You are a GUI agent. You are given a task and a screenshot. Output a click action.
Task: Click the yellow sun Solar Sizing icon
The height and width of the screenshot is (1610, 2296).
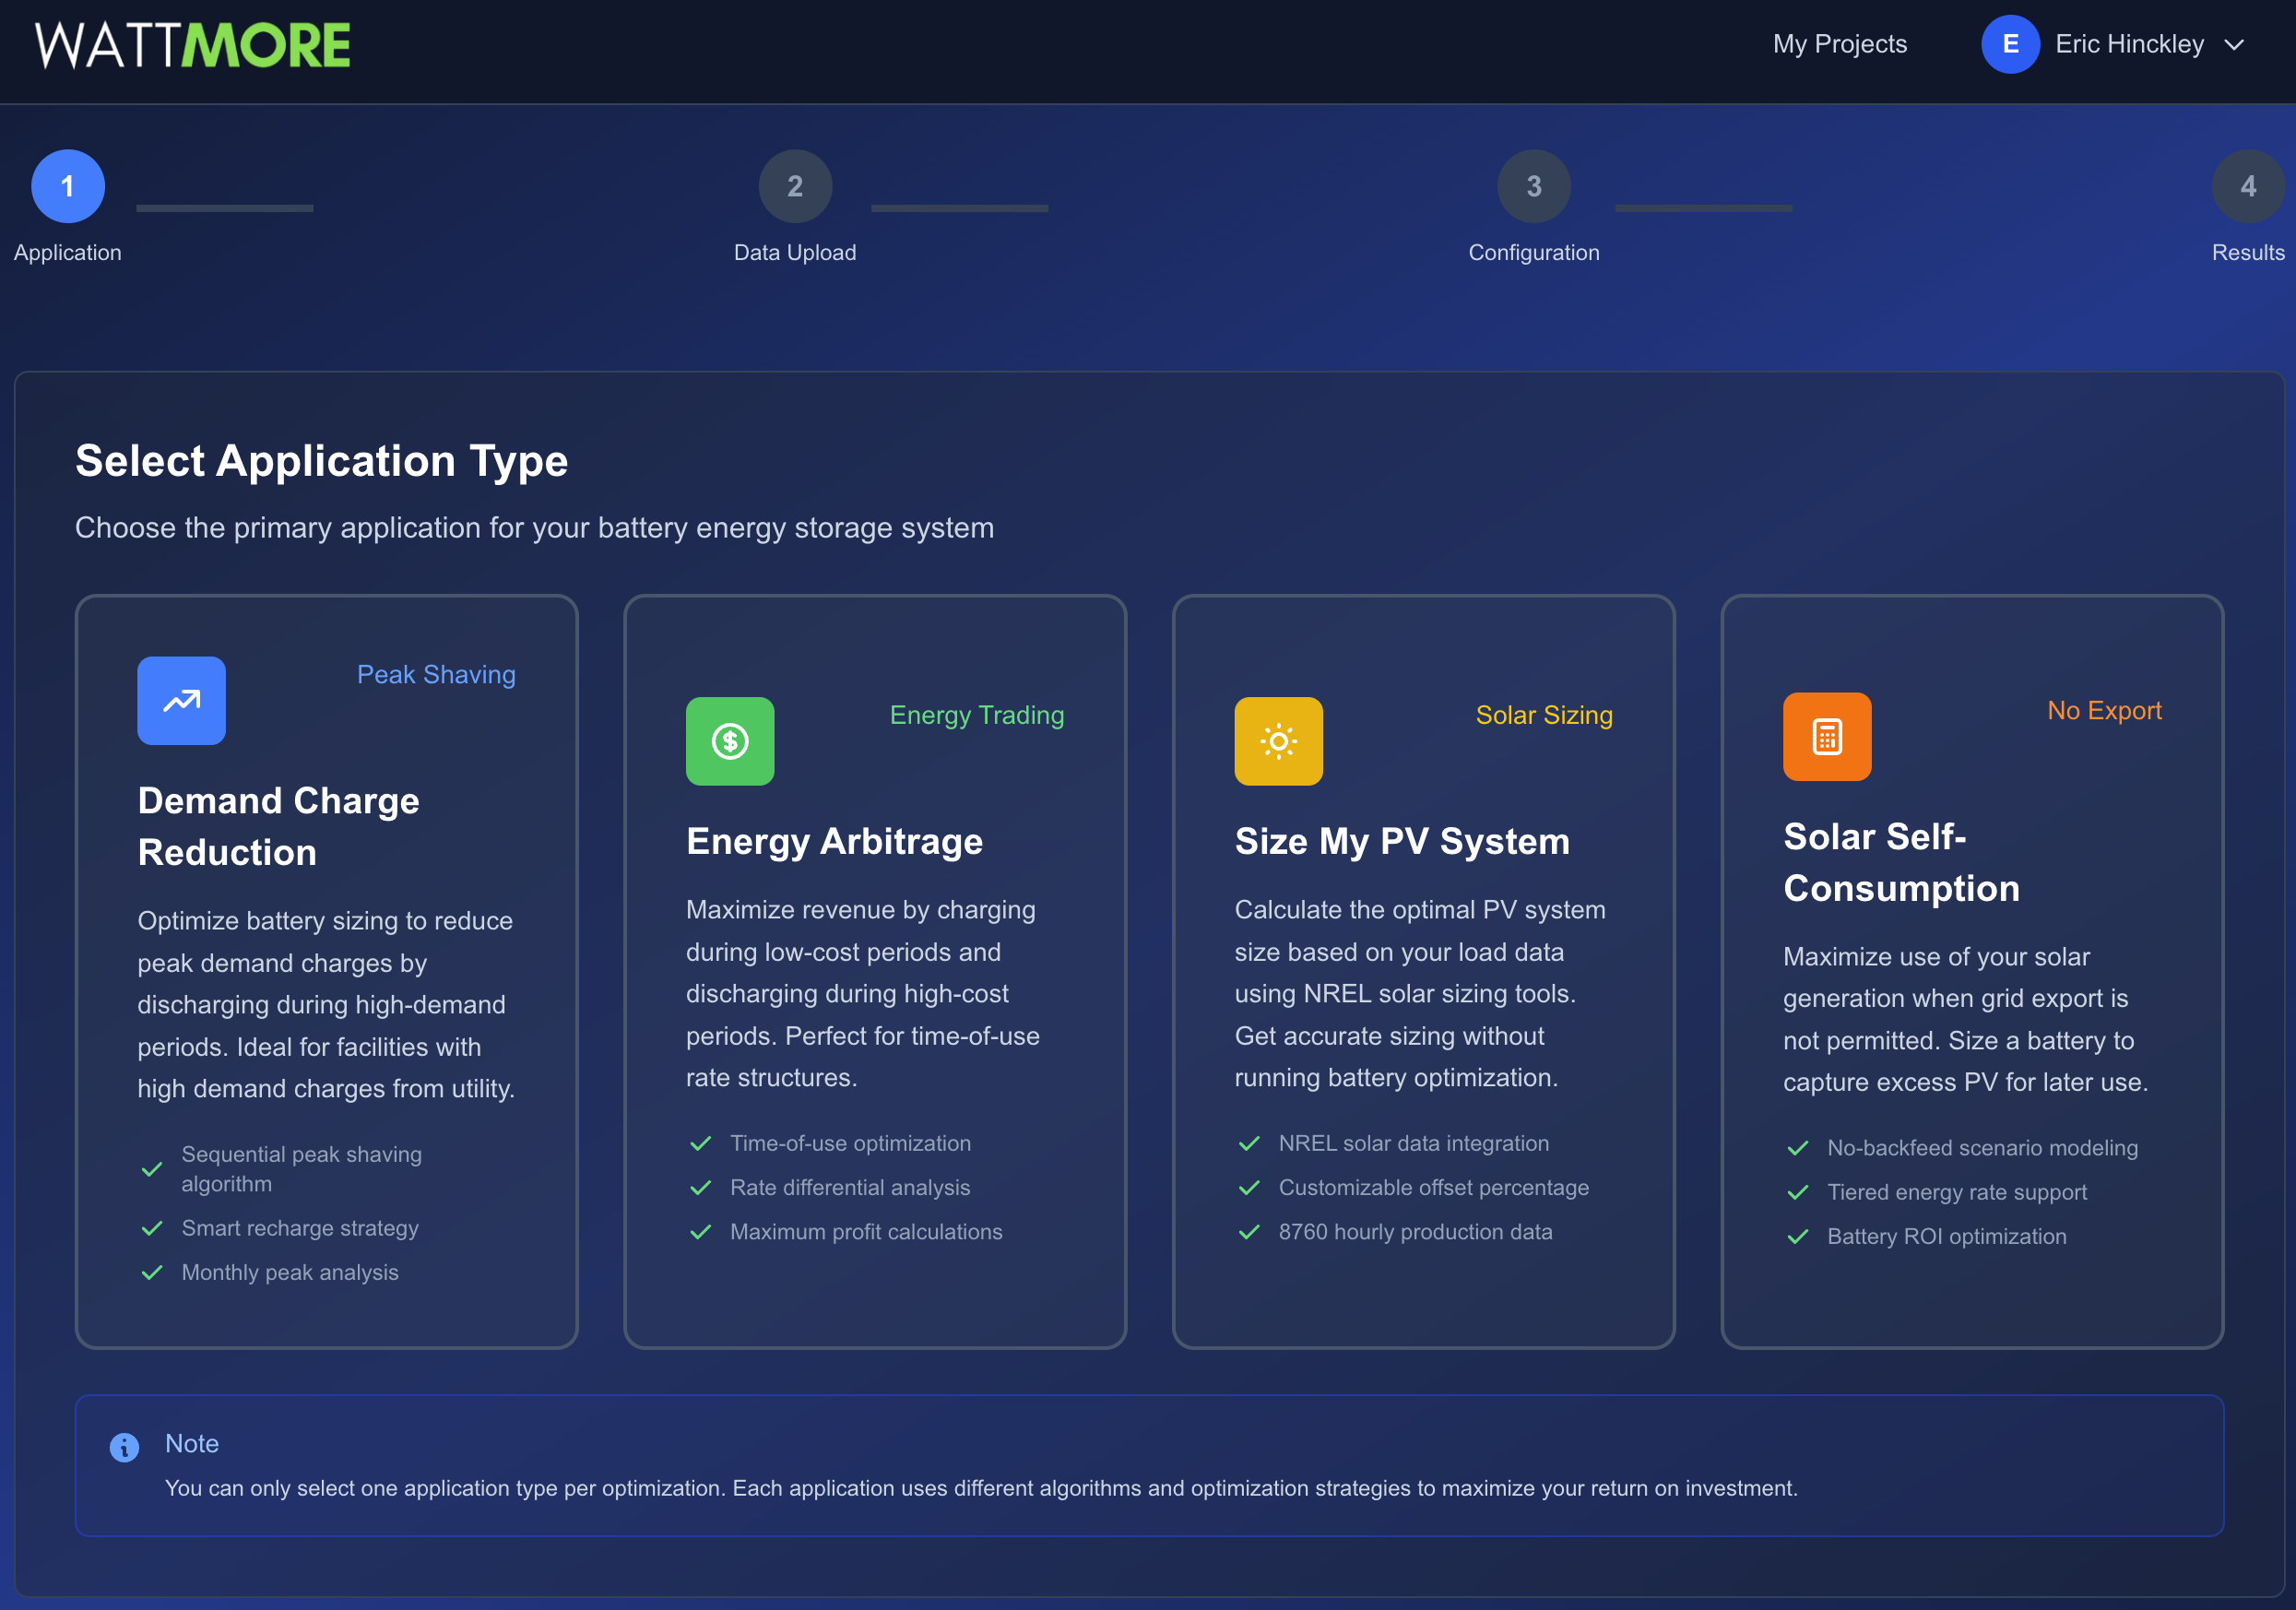click(x=1278, y=741)
